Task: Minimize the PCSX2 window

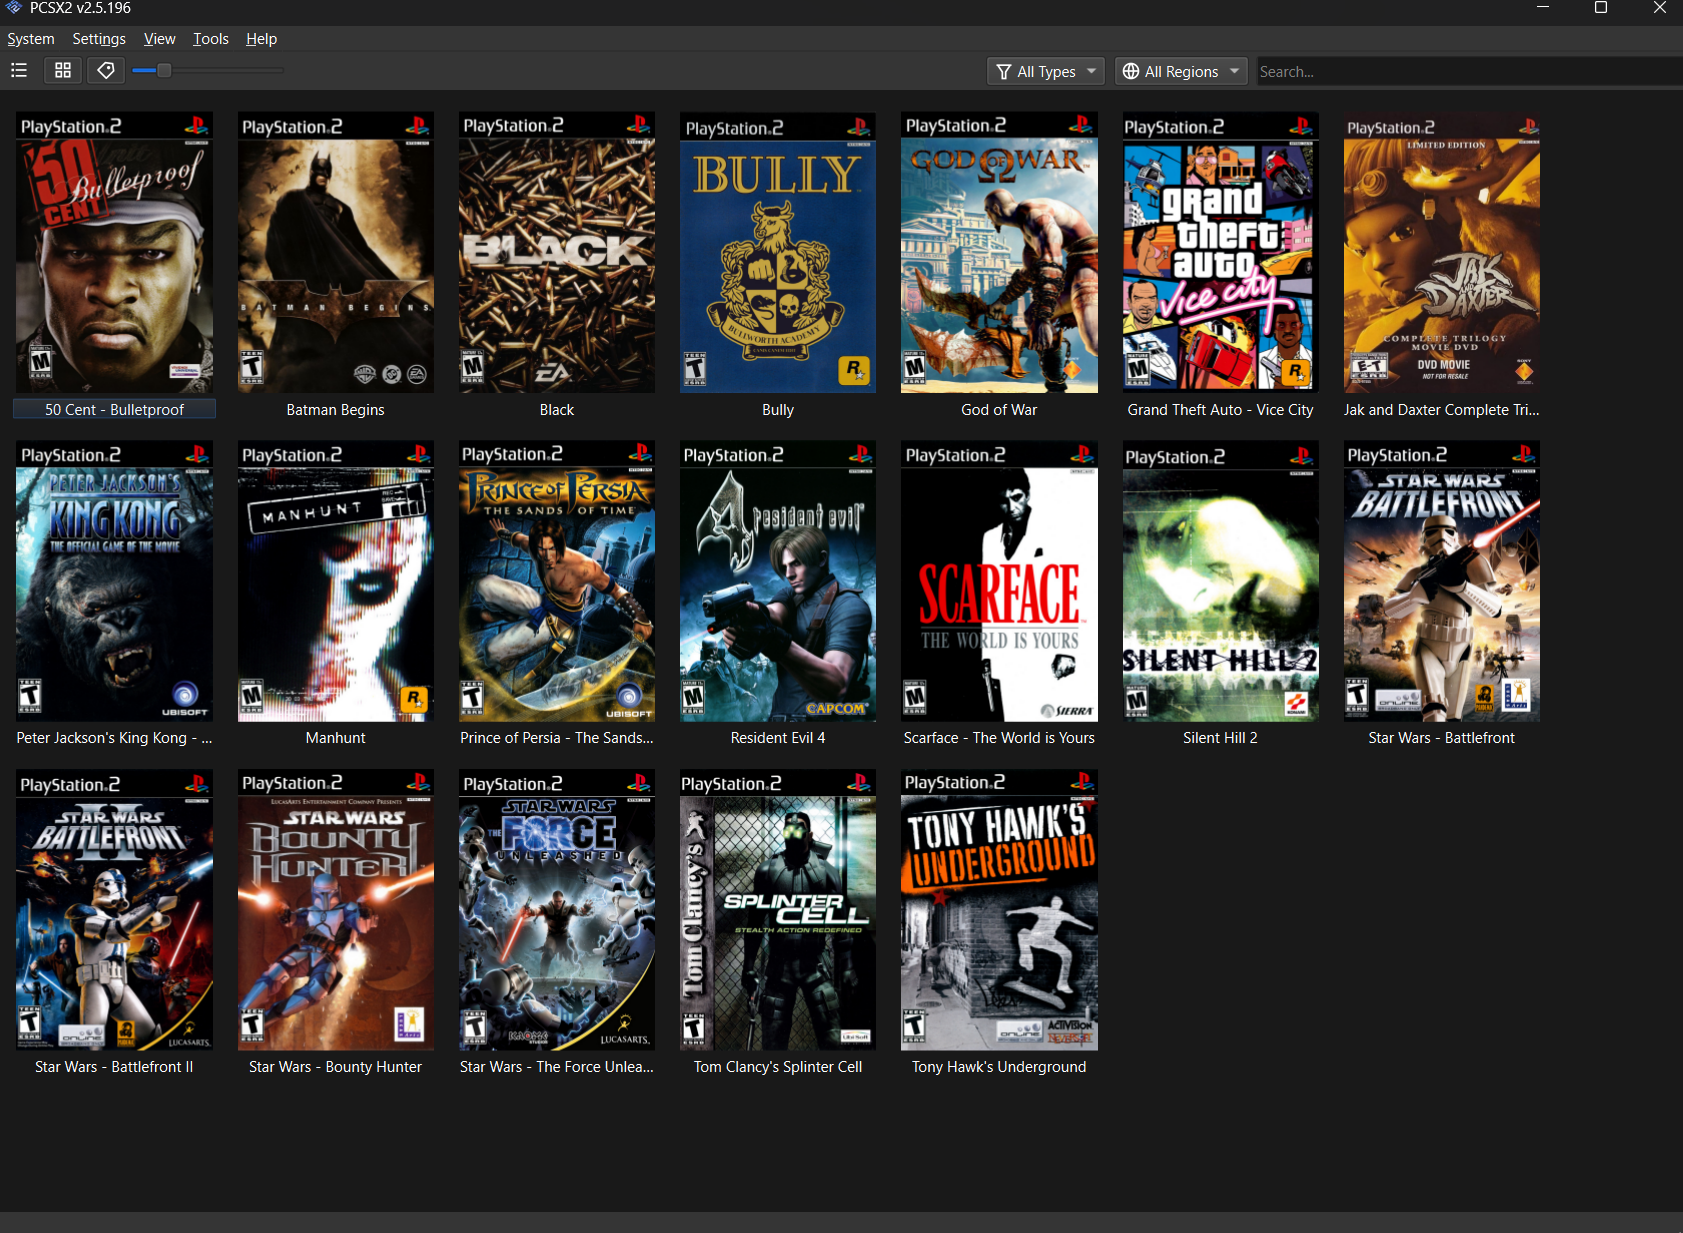Action: (x=1543, y=8)
